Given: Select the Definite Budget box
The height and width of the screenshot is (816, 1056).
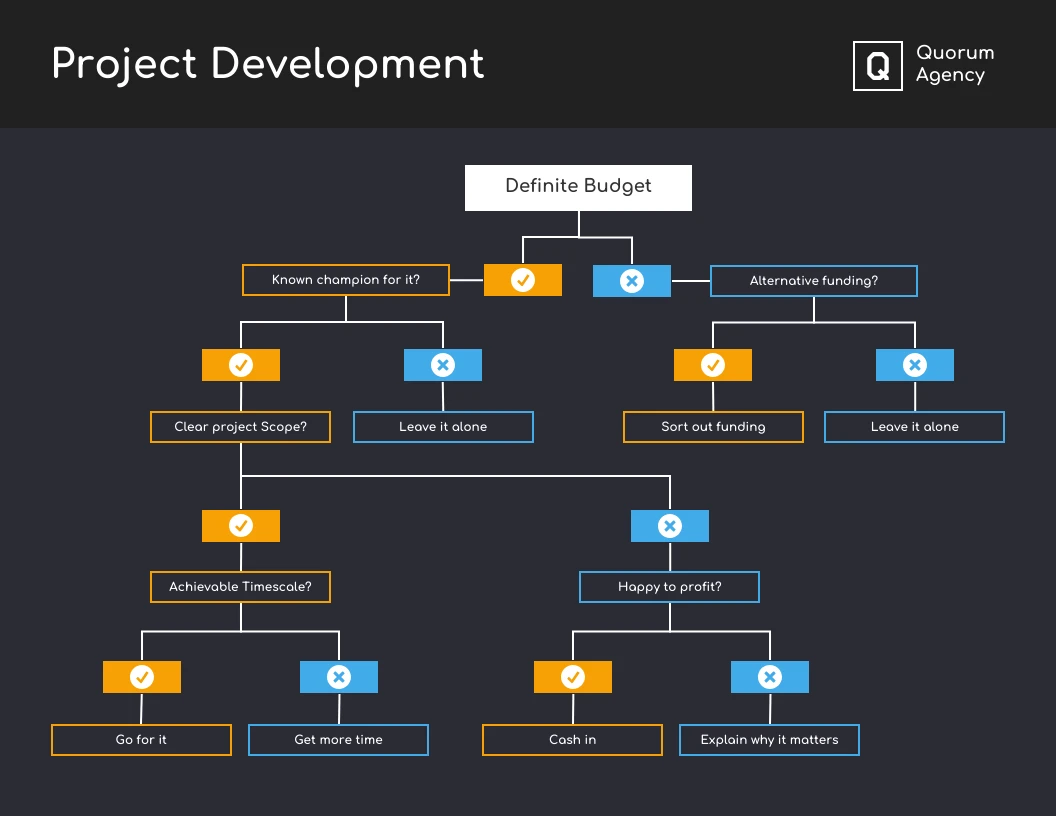Looking at the screenshot, I should coord(578,187).
